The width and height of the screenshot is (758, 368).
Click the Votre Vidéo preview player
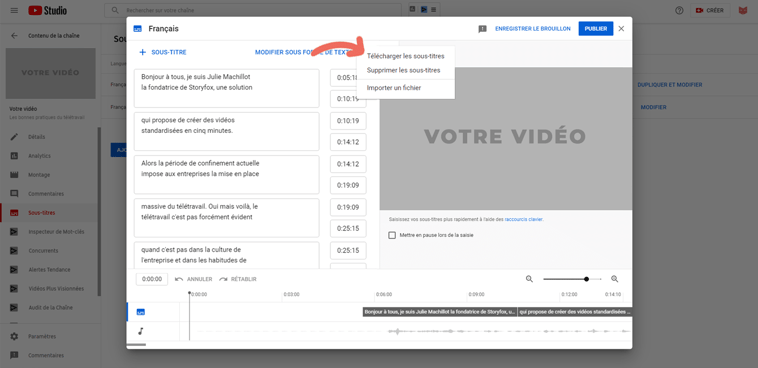[x=506, y=138]
